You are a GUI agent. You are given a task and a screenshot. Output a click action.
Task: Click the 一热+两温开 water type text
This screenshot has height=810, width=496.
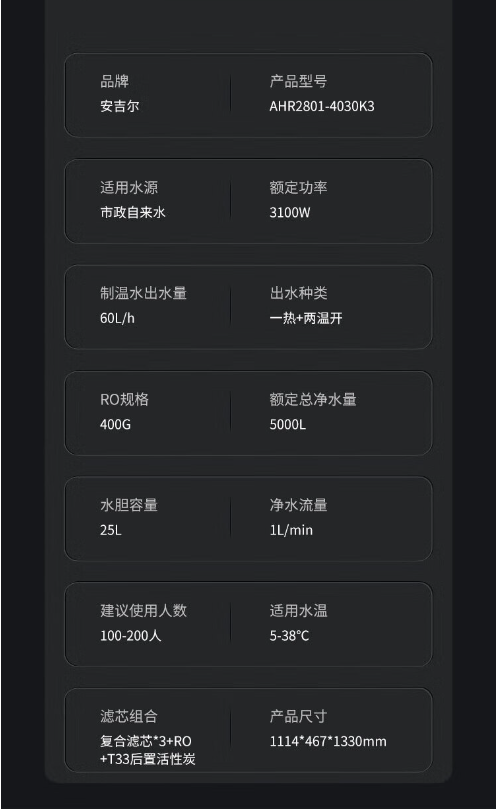[x=306, y=318]
